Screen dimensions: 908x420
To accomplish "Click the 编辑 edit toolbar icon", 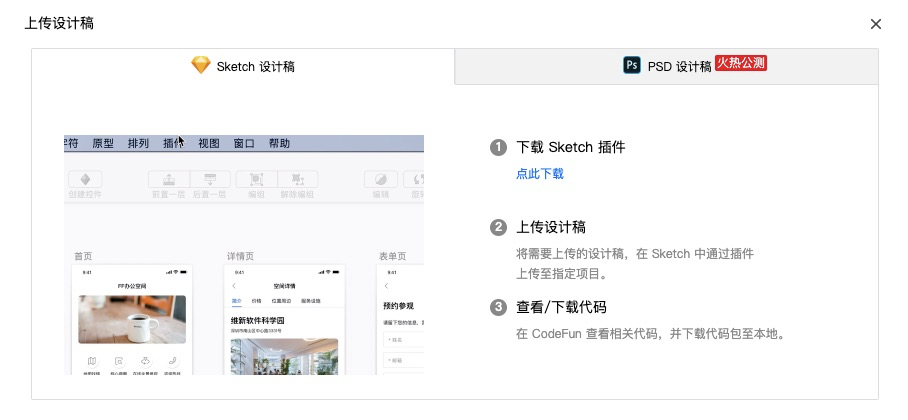I will pos(380,179).
